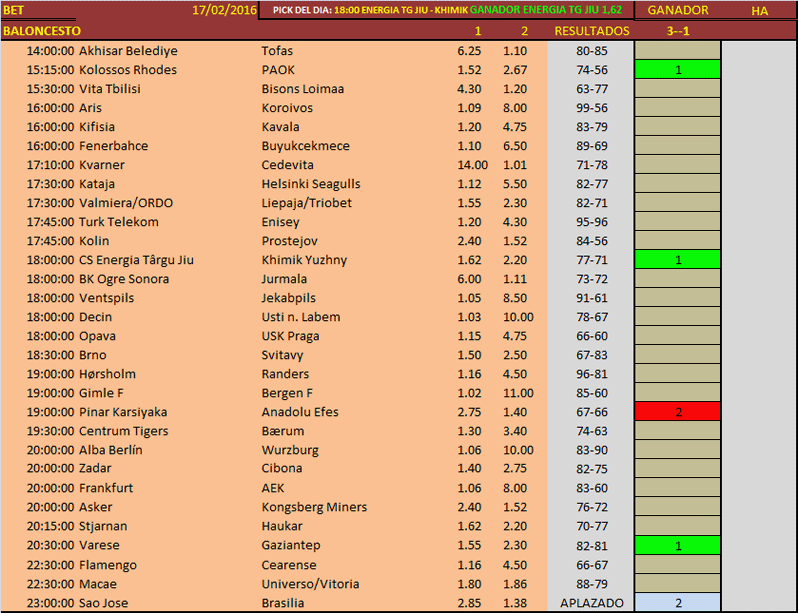Select the PAOK team cell
Screen dimensions: 798x613
coord(278,70)
